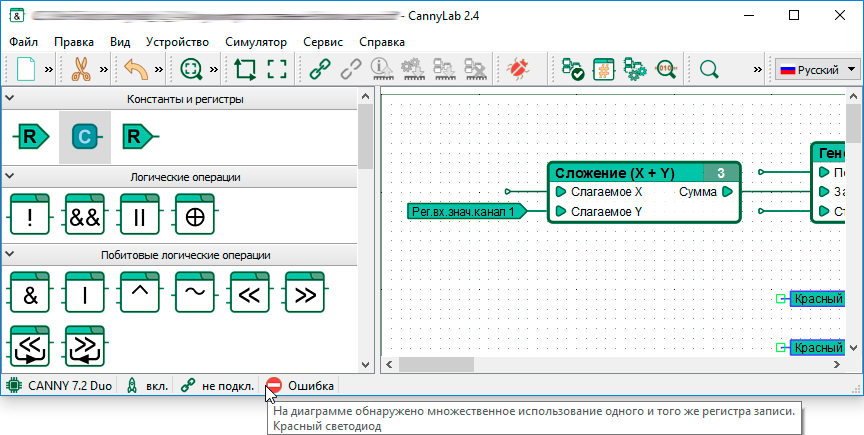Click the Ошибка error status

point(300,386)
